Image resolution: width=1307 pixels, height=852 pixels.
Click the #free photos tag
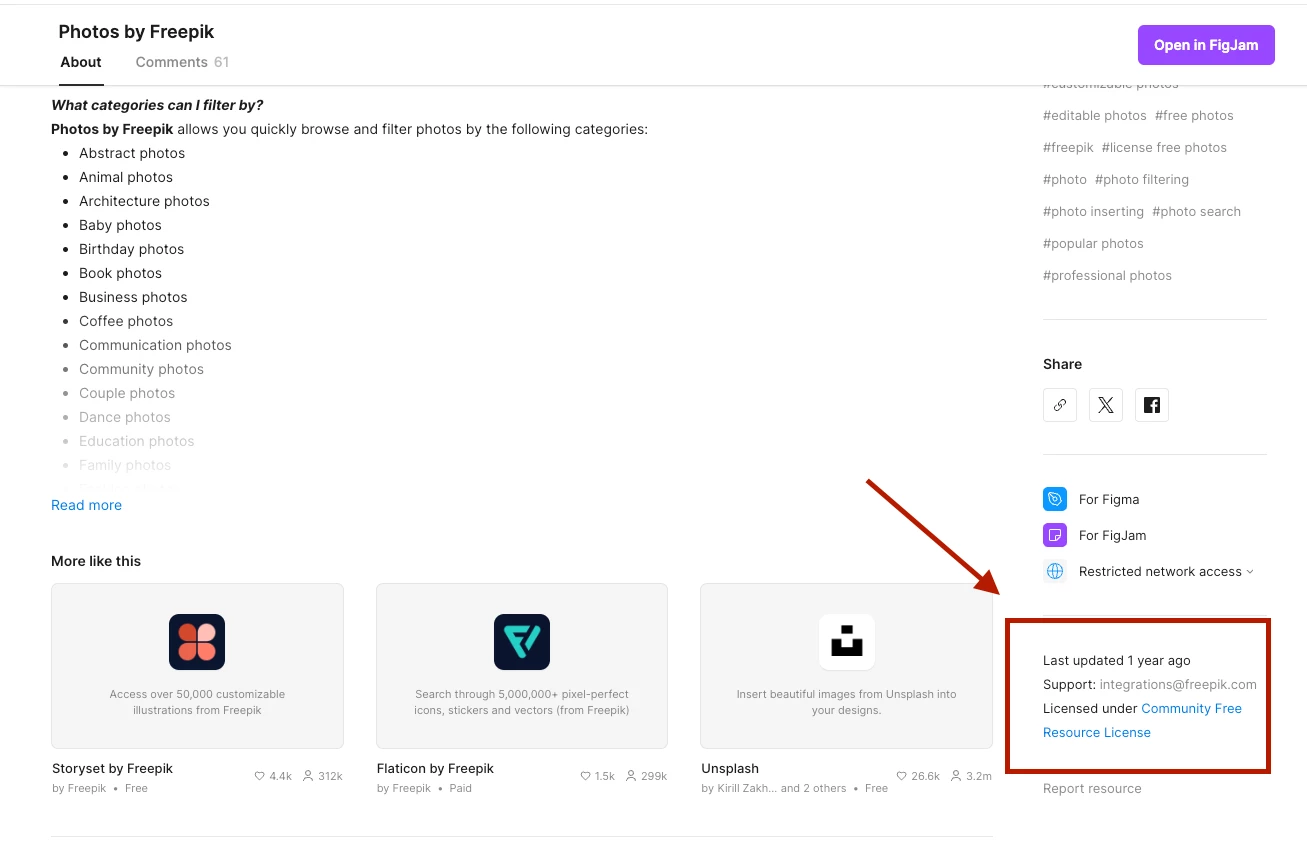(1194, 116)
